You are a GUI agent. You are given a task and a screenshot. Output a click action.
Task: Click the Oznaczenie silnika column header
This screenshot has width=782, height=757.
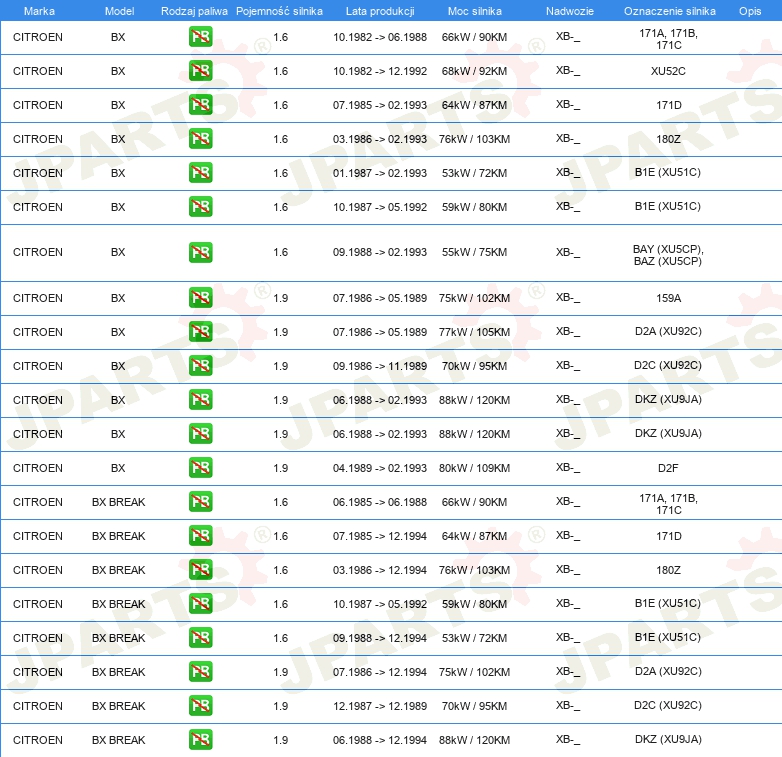(669, 11)
